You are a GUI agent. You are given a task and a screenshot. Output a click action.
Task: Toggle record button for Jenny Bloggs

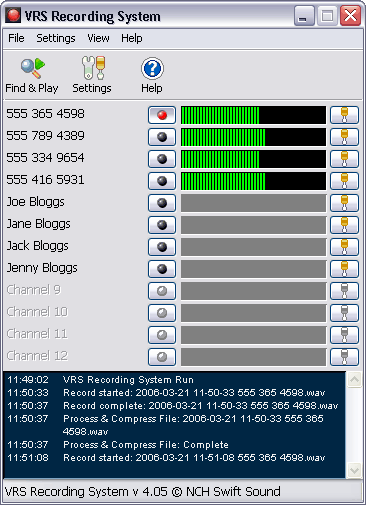click(x=162, y=269)
